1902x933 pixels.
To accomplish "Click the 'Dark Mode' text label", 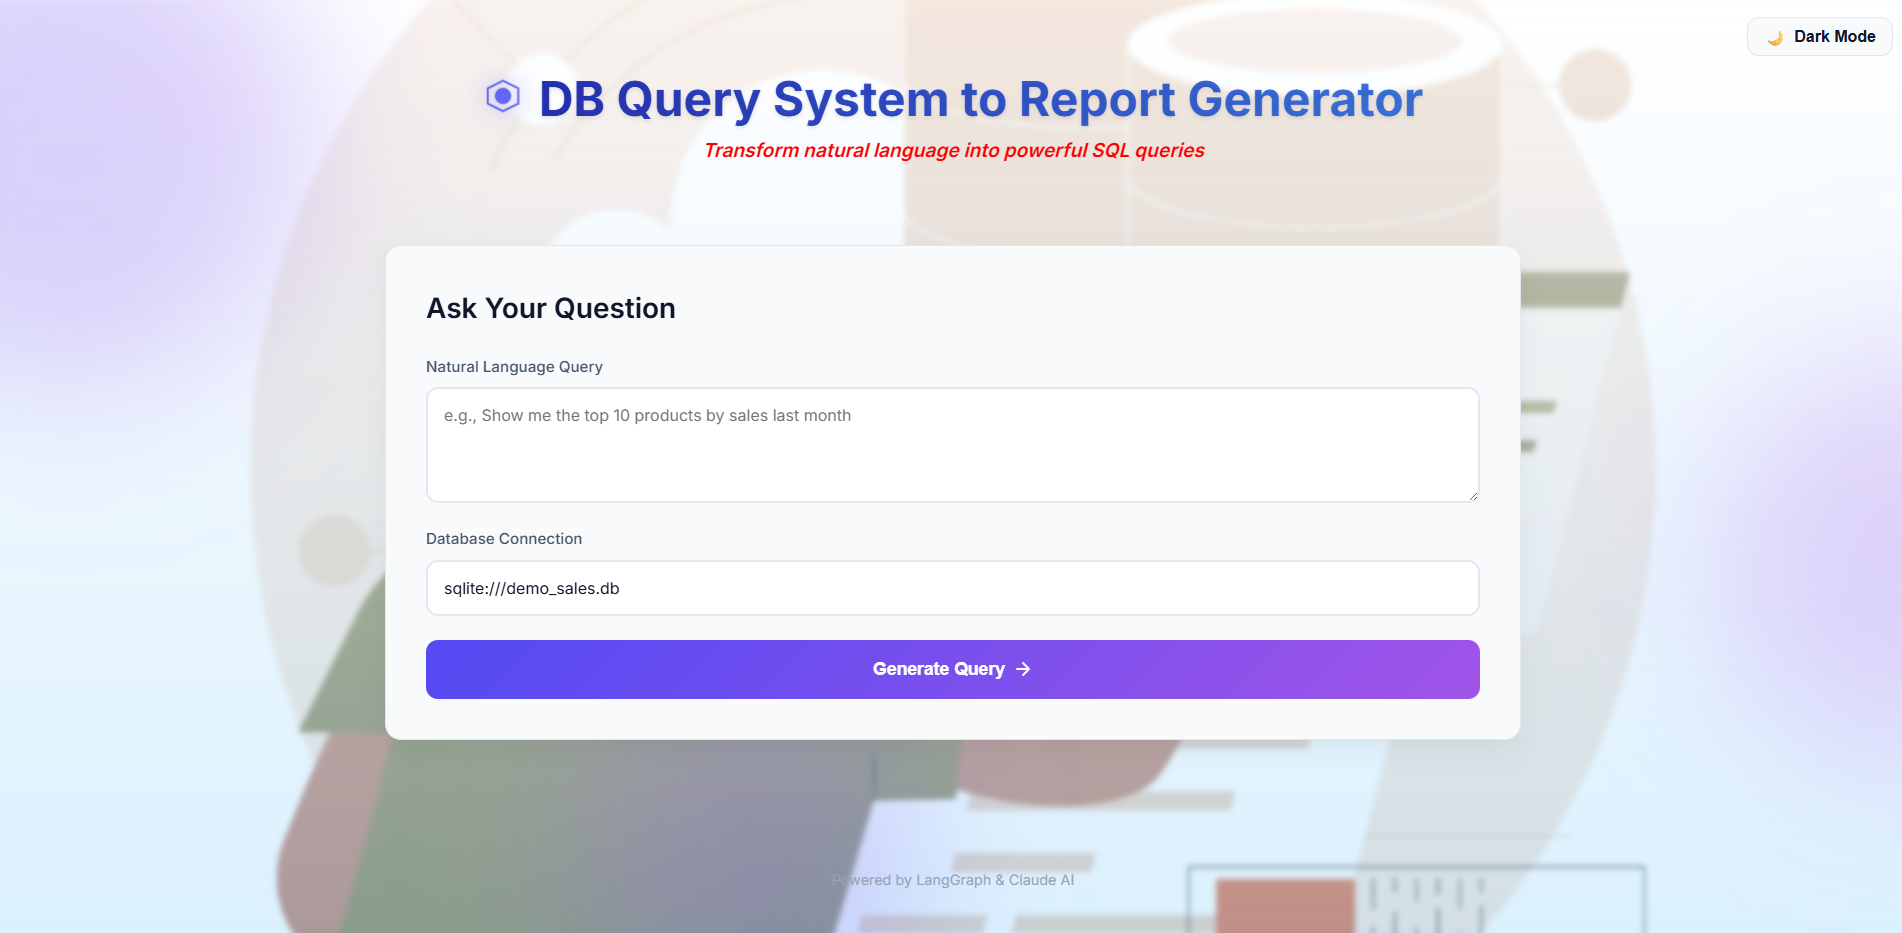I will click(1834, 37).
